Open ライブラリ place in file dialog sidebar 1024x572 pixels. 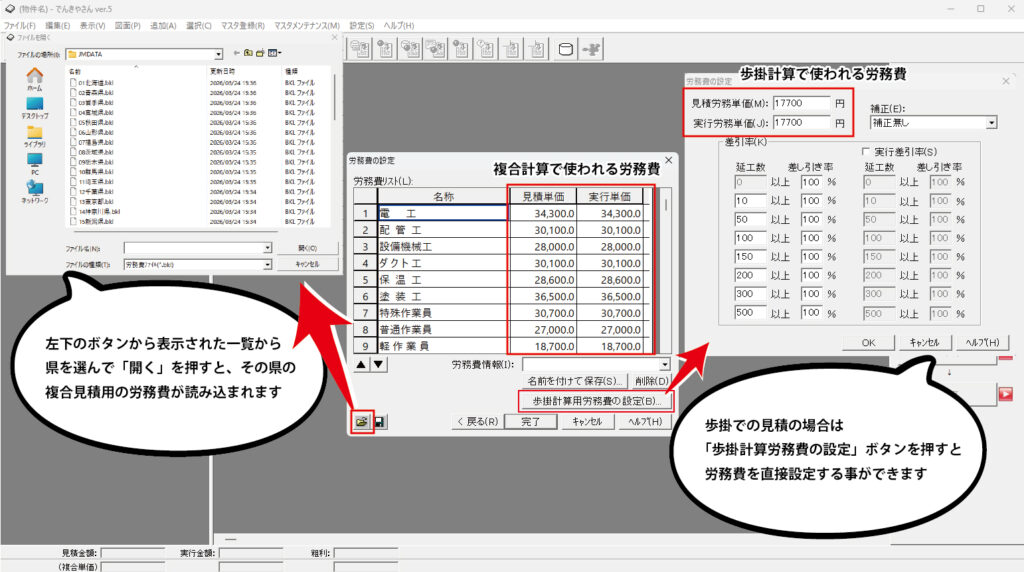click(35, 136)
